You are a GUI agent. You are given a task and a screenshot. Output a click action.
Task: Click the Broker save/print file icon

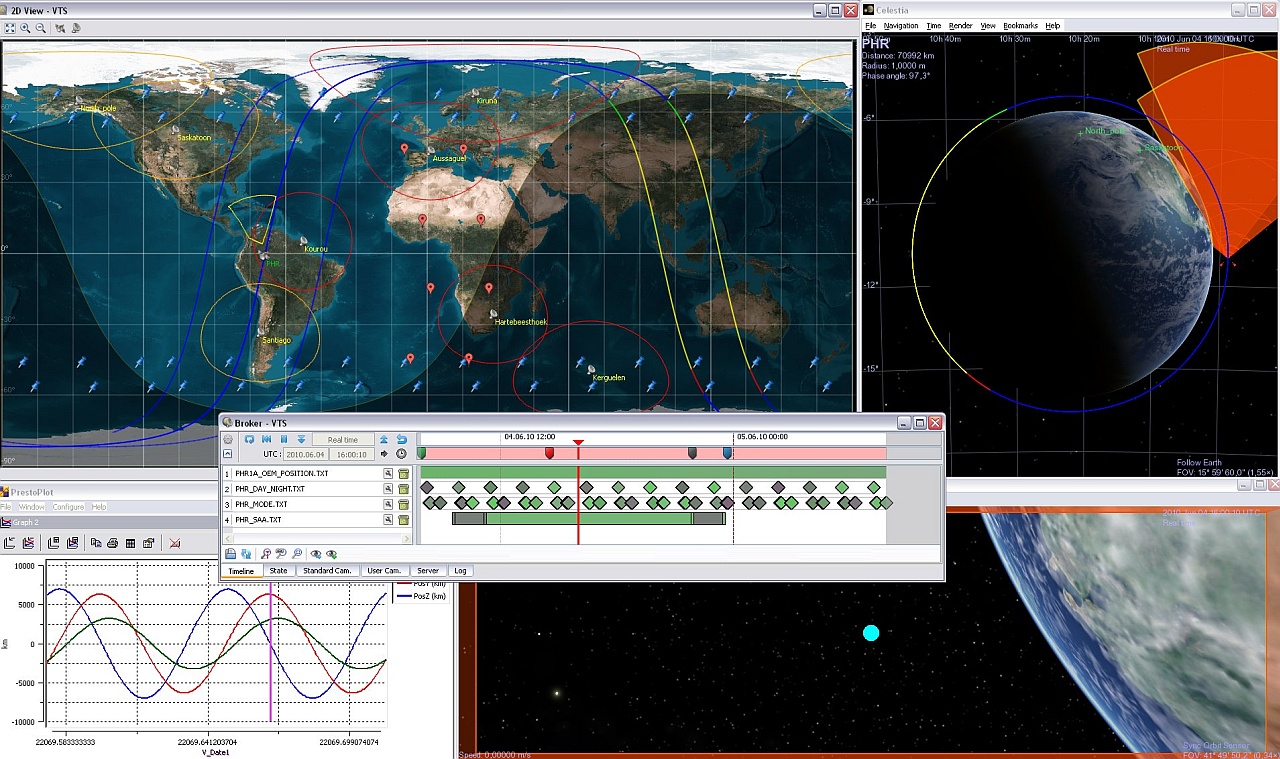(x=230, y=554)
